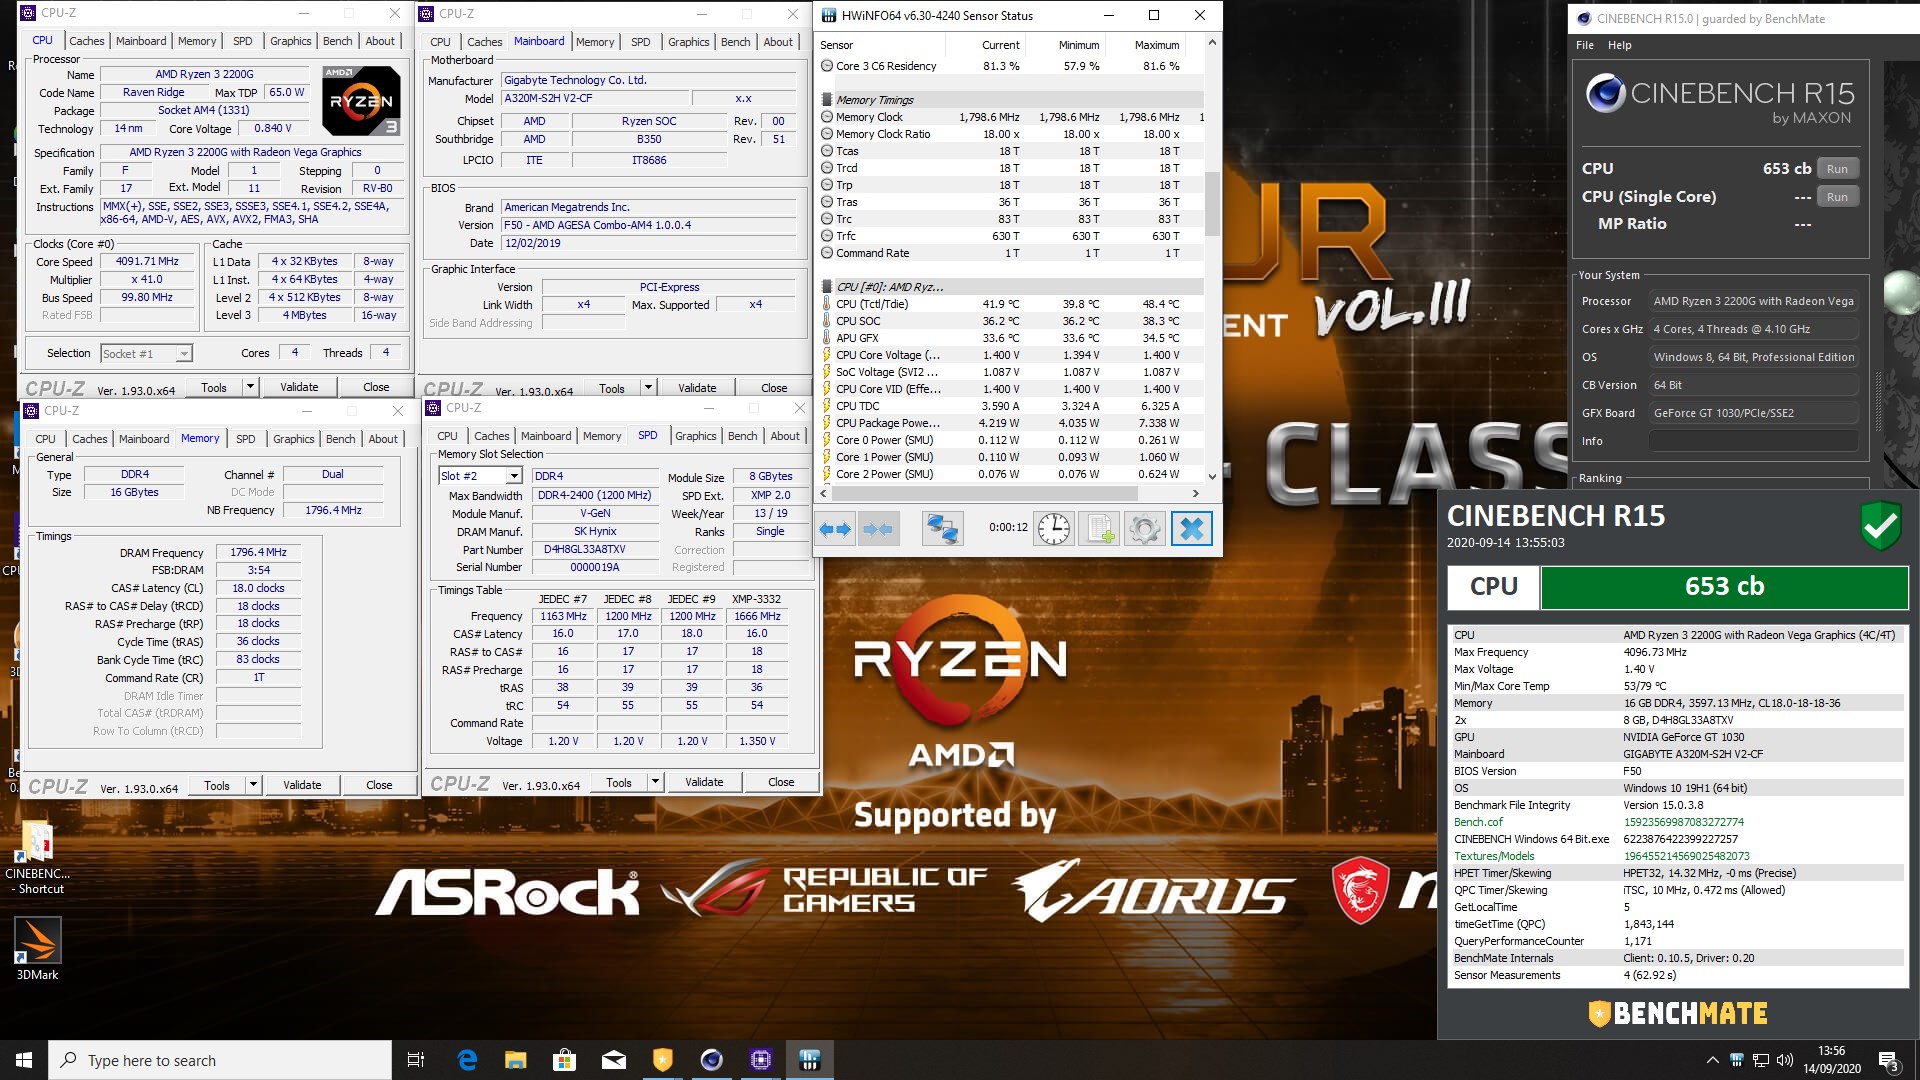Click Bench.cof link in BenchMate panel
This screenshot has height=1080, width=1920.
pos(1478,822)
